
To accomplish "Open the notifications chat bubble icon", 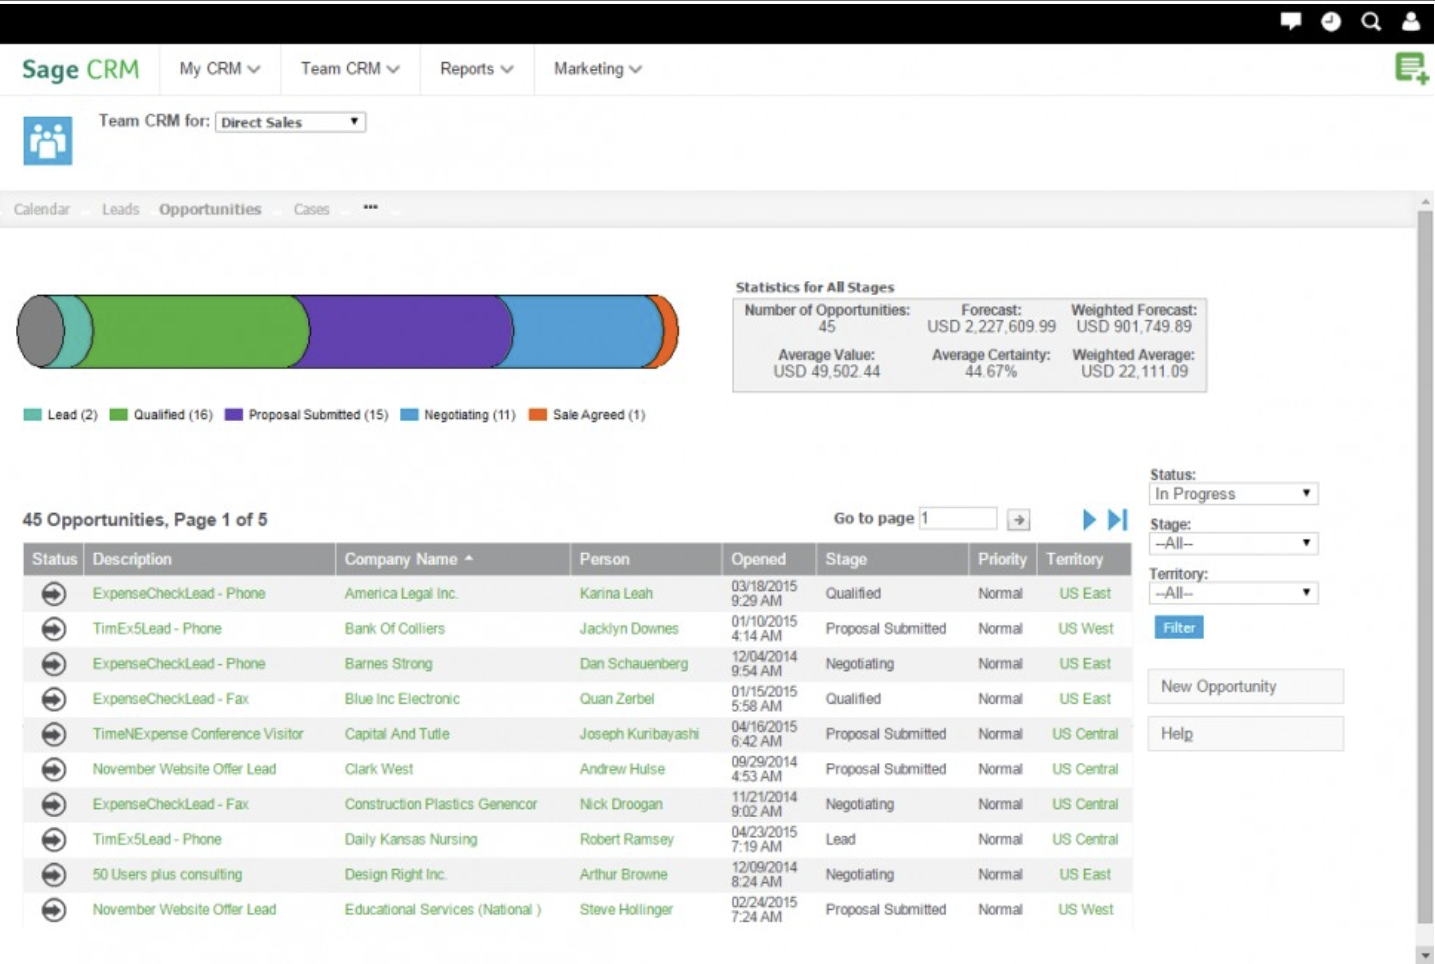I will click(x=1291, y=21).
